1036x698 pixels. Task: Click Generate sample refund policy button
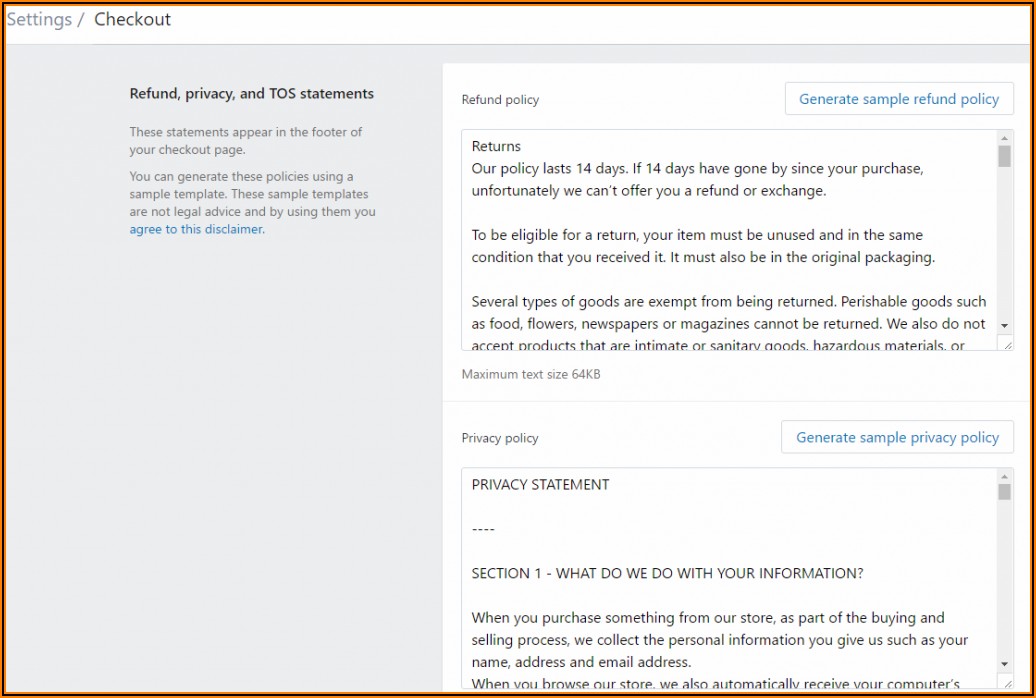click(x=898, y=99)
